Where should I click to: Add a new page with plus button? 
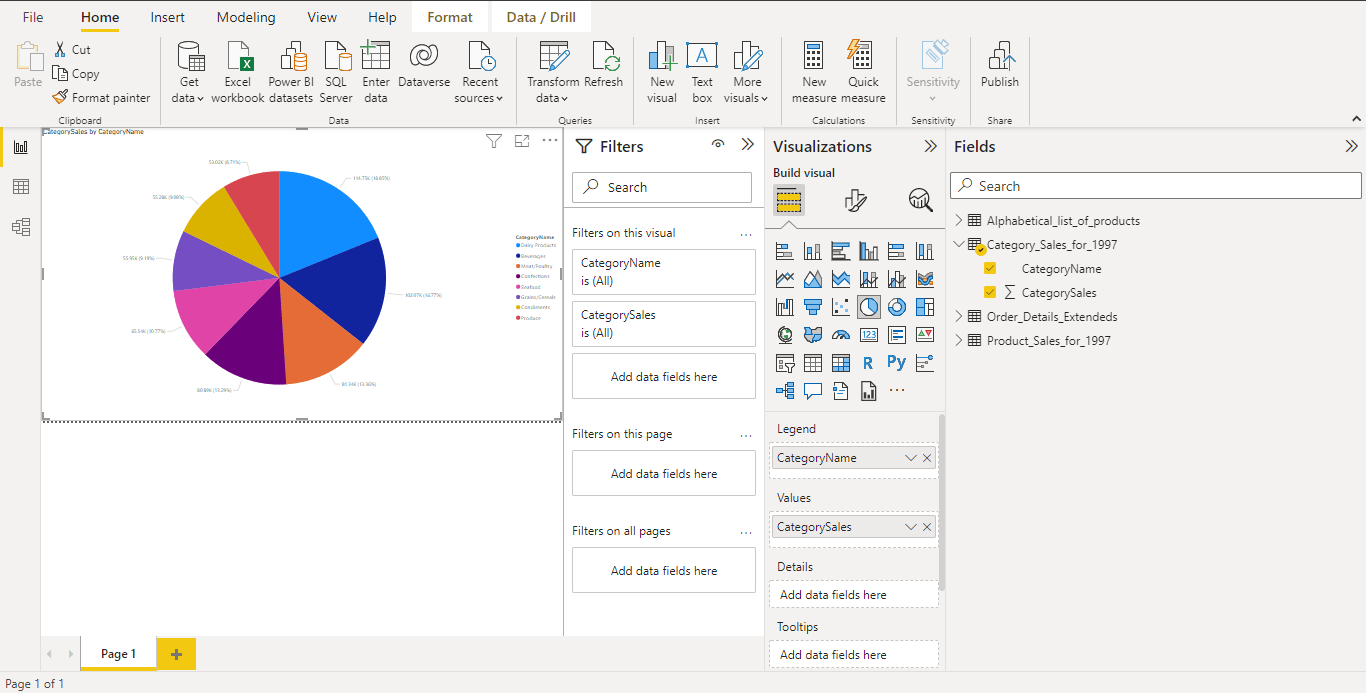pyautogui.click(x=177, y=654)
